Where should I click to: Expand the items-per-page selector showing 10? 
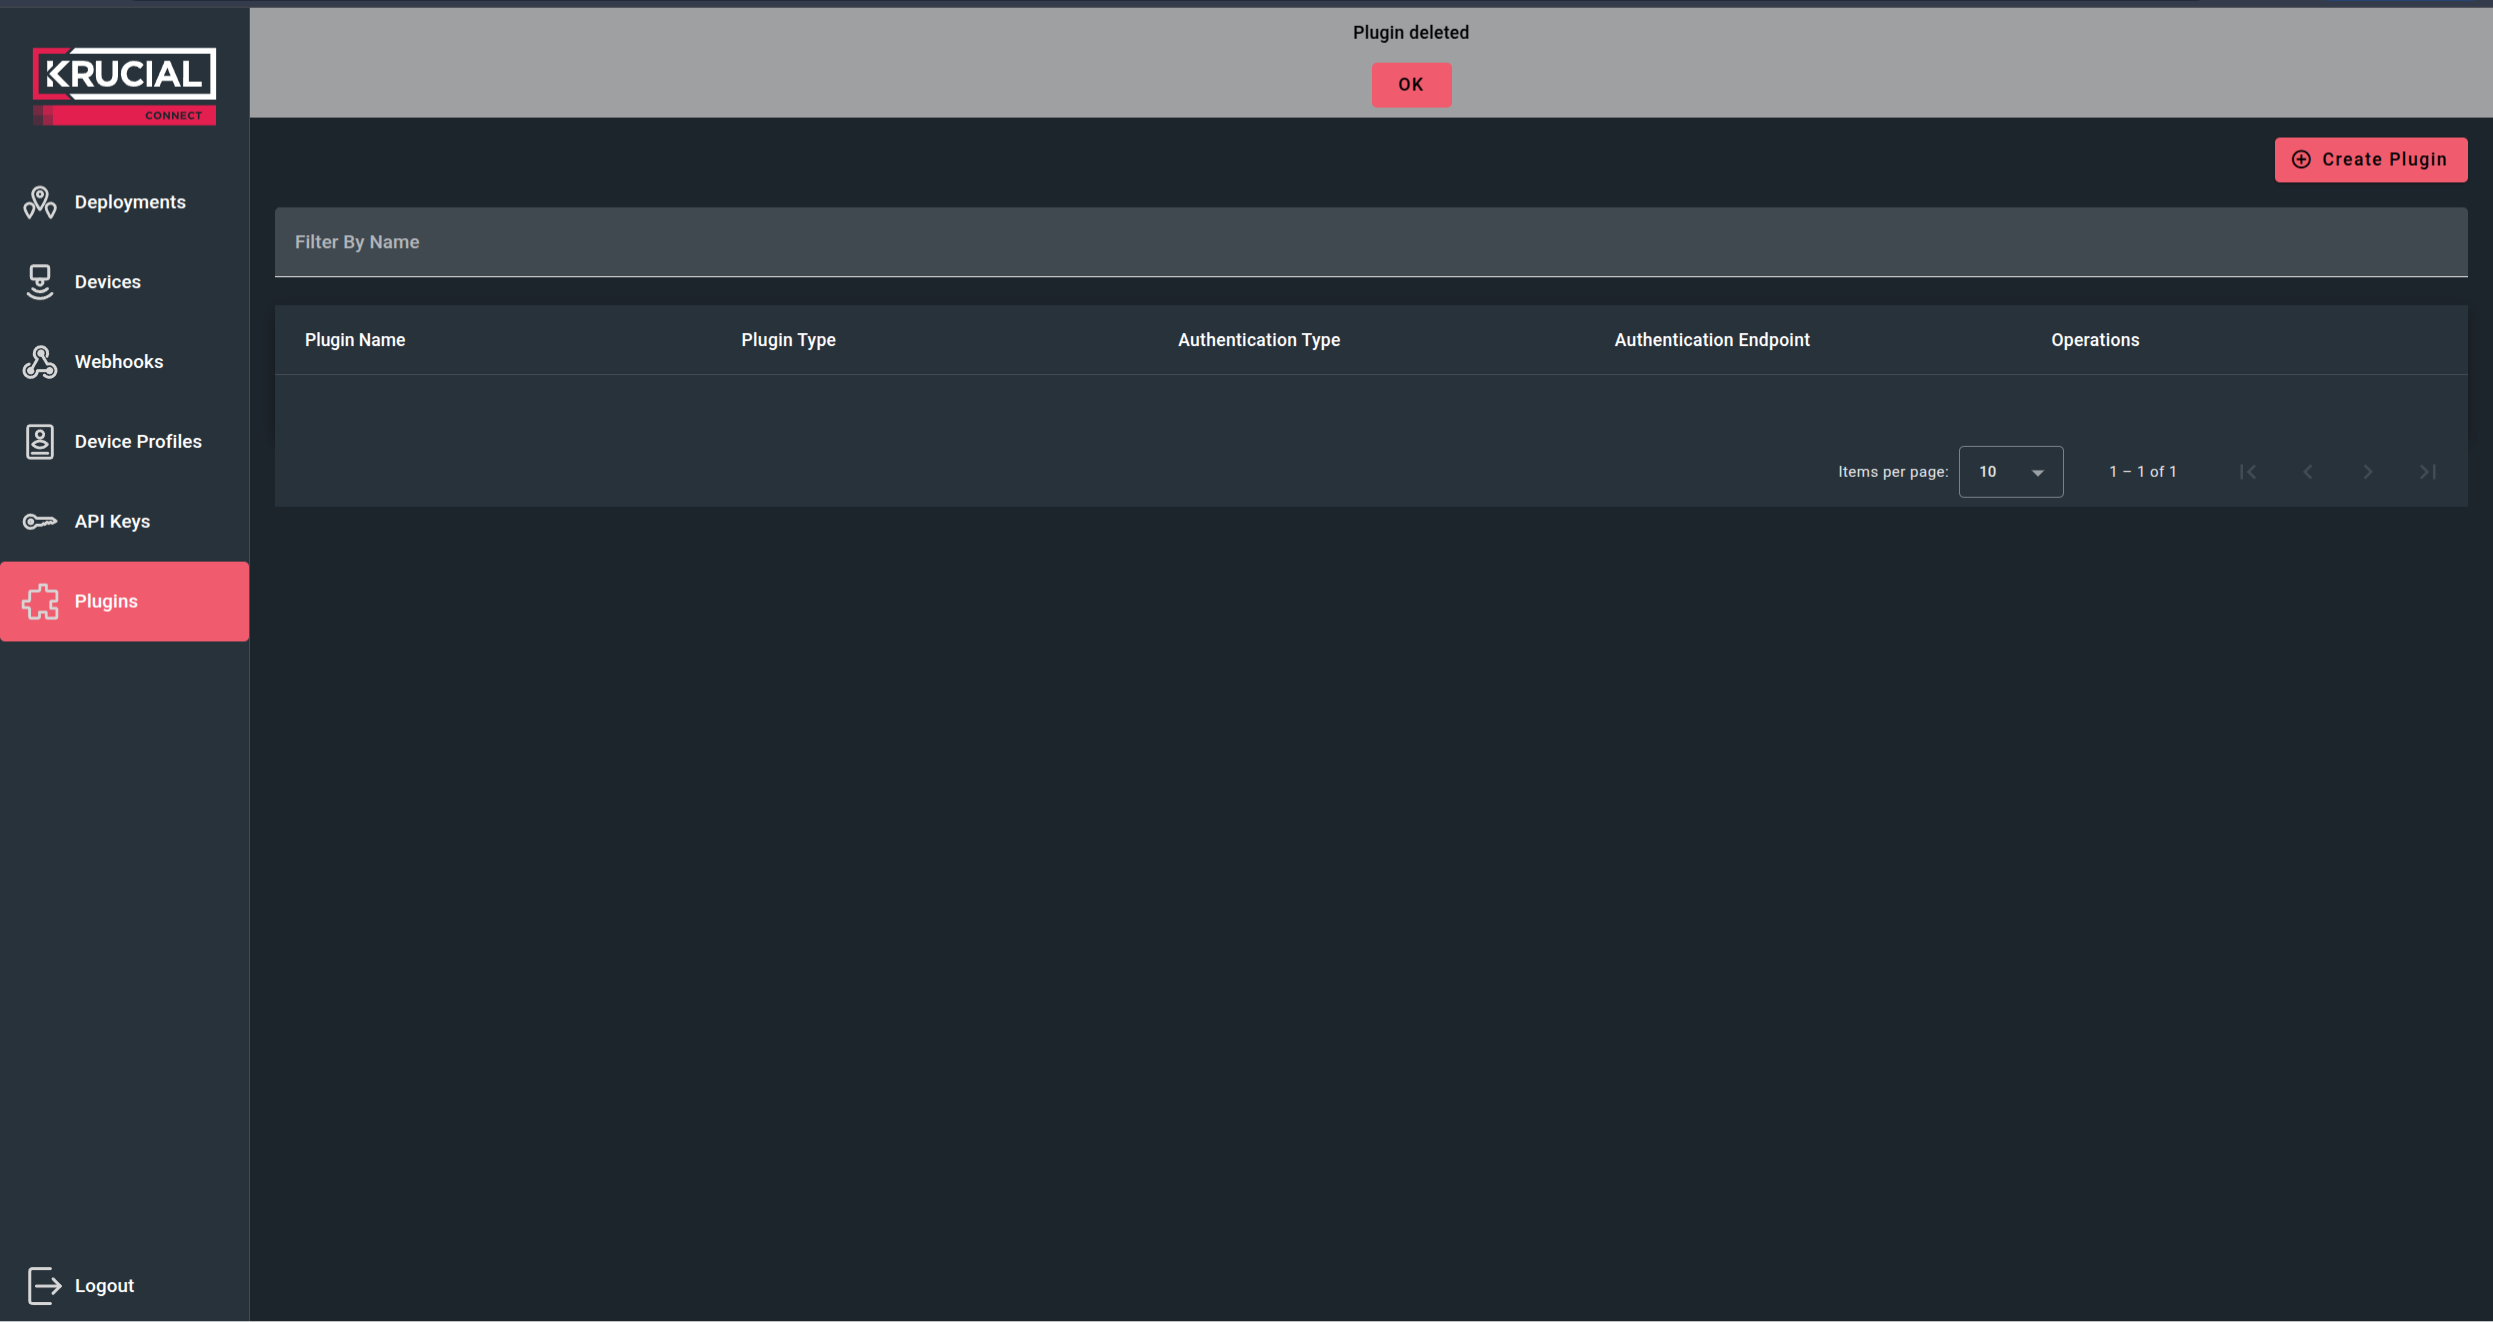(x=2011, y=471)
